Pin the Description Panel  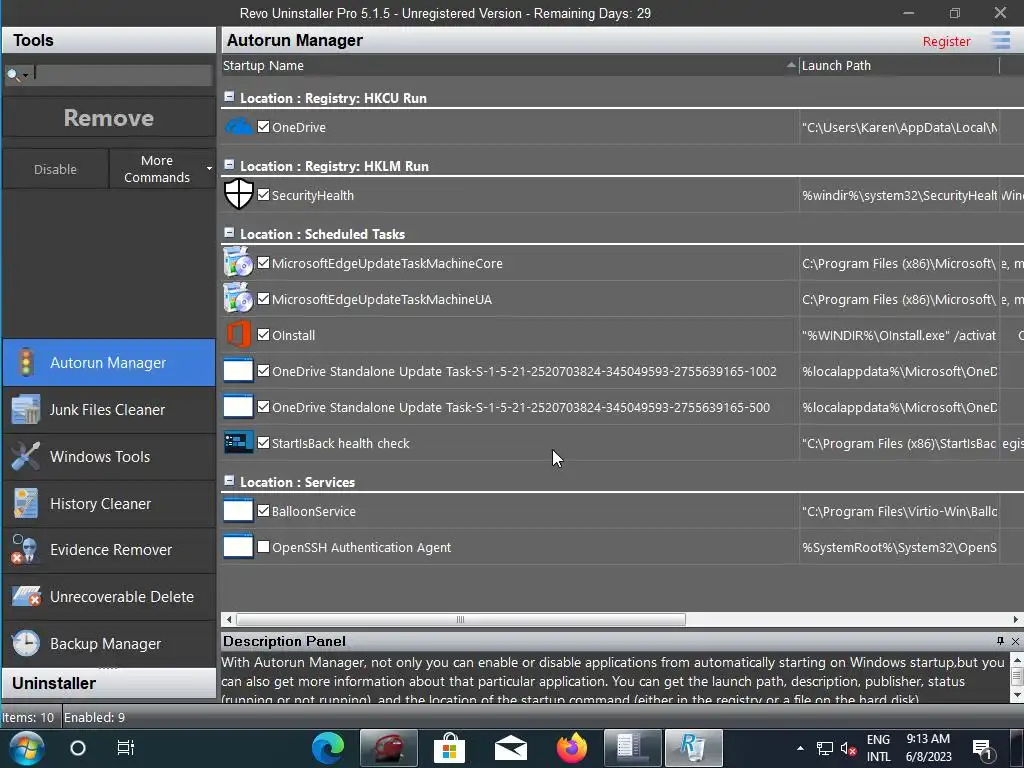pyautogui.click(x=1000, y=641)
